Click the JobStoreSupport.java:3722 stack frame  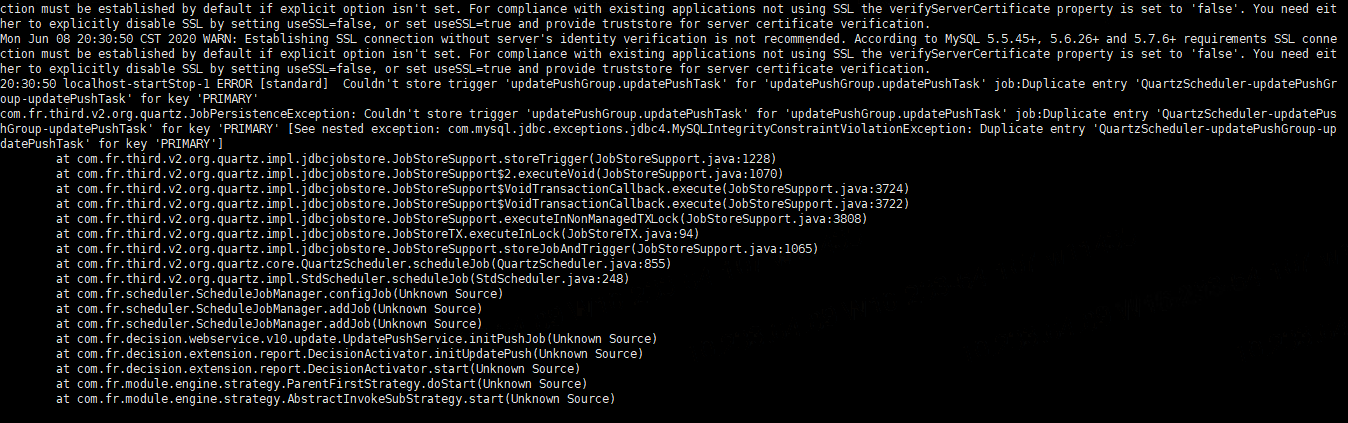pyautogui.click(x=483, y=203)
